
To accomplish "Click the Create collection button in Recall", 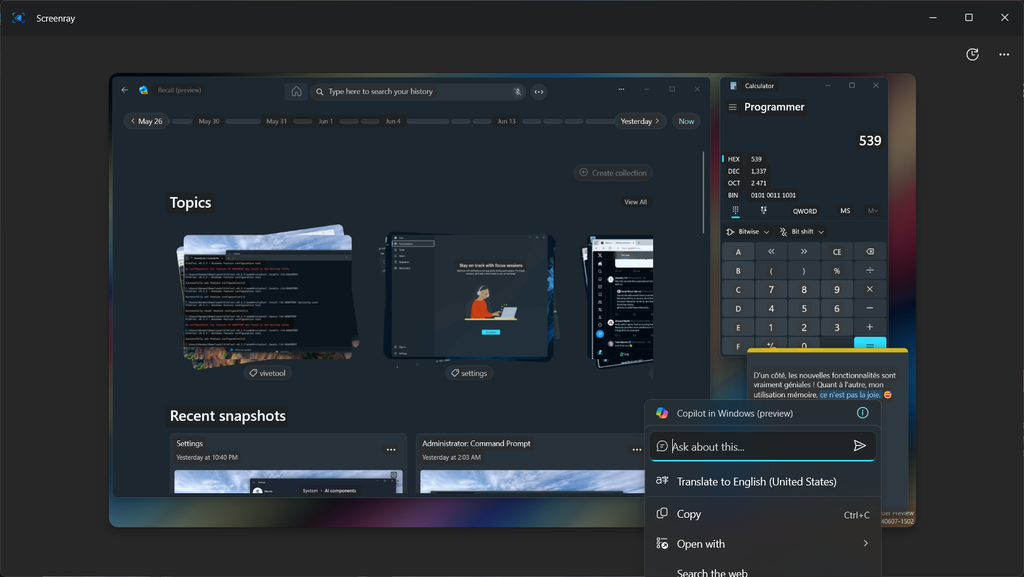I will point(613,172).
